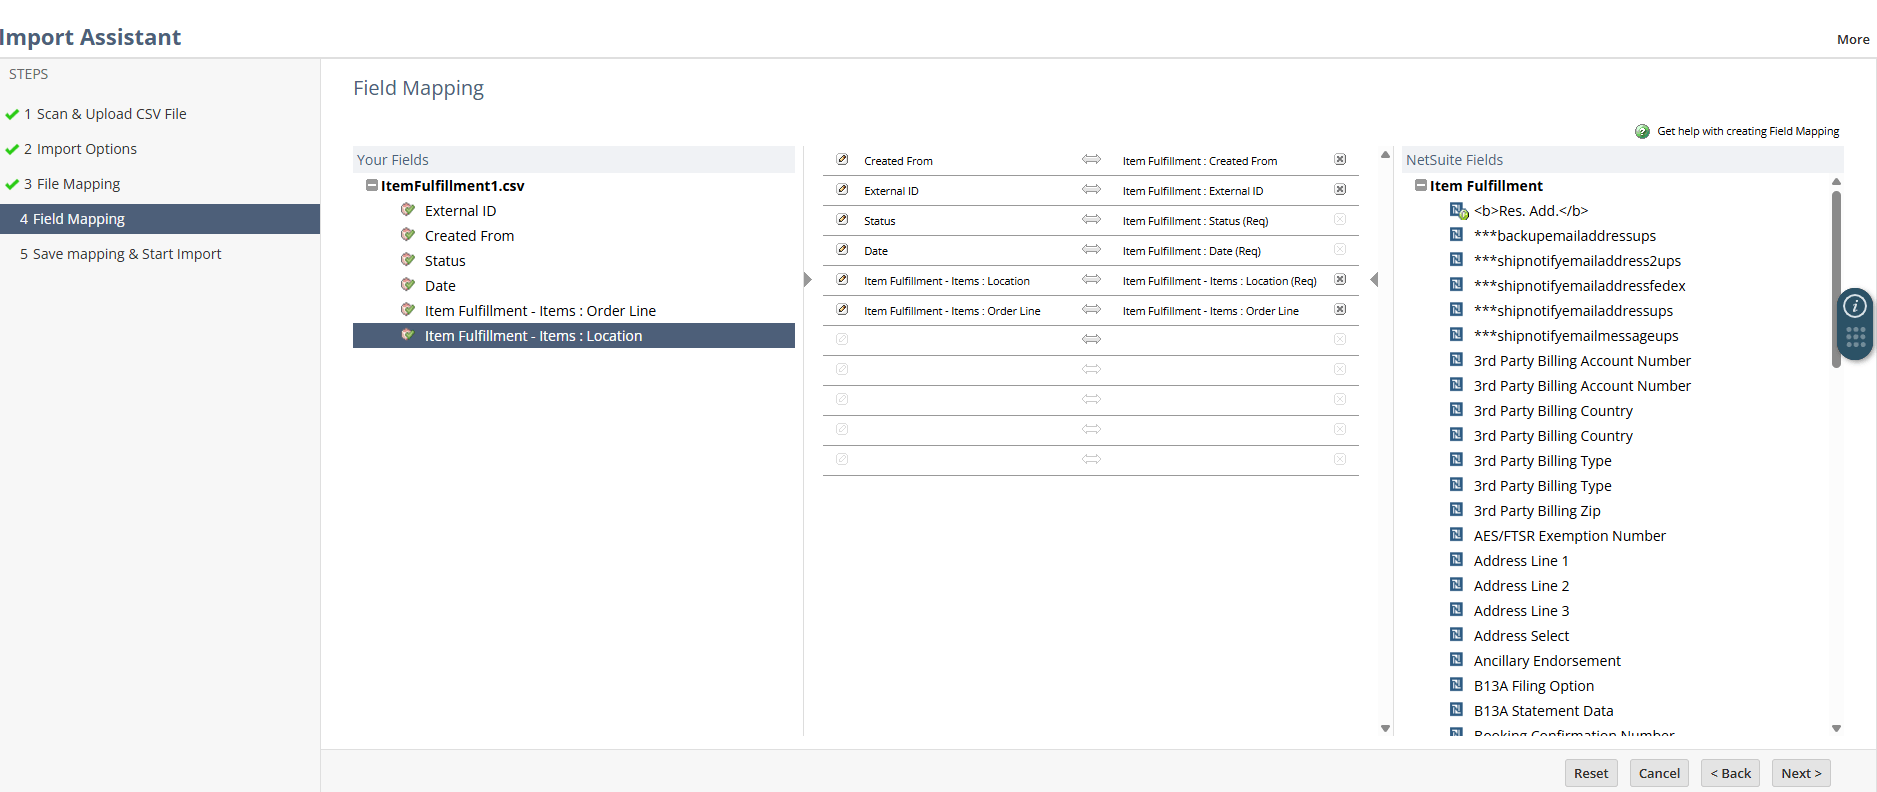Viewport: 1877px width, 792px height.
Task: Click field icon beside Ancillary Endorsement
Action: 1457,660
